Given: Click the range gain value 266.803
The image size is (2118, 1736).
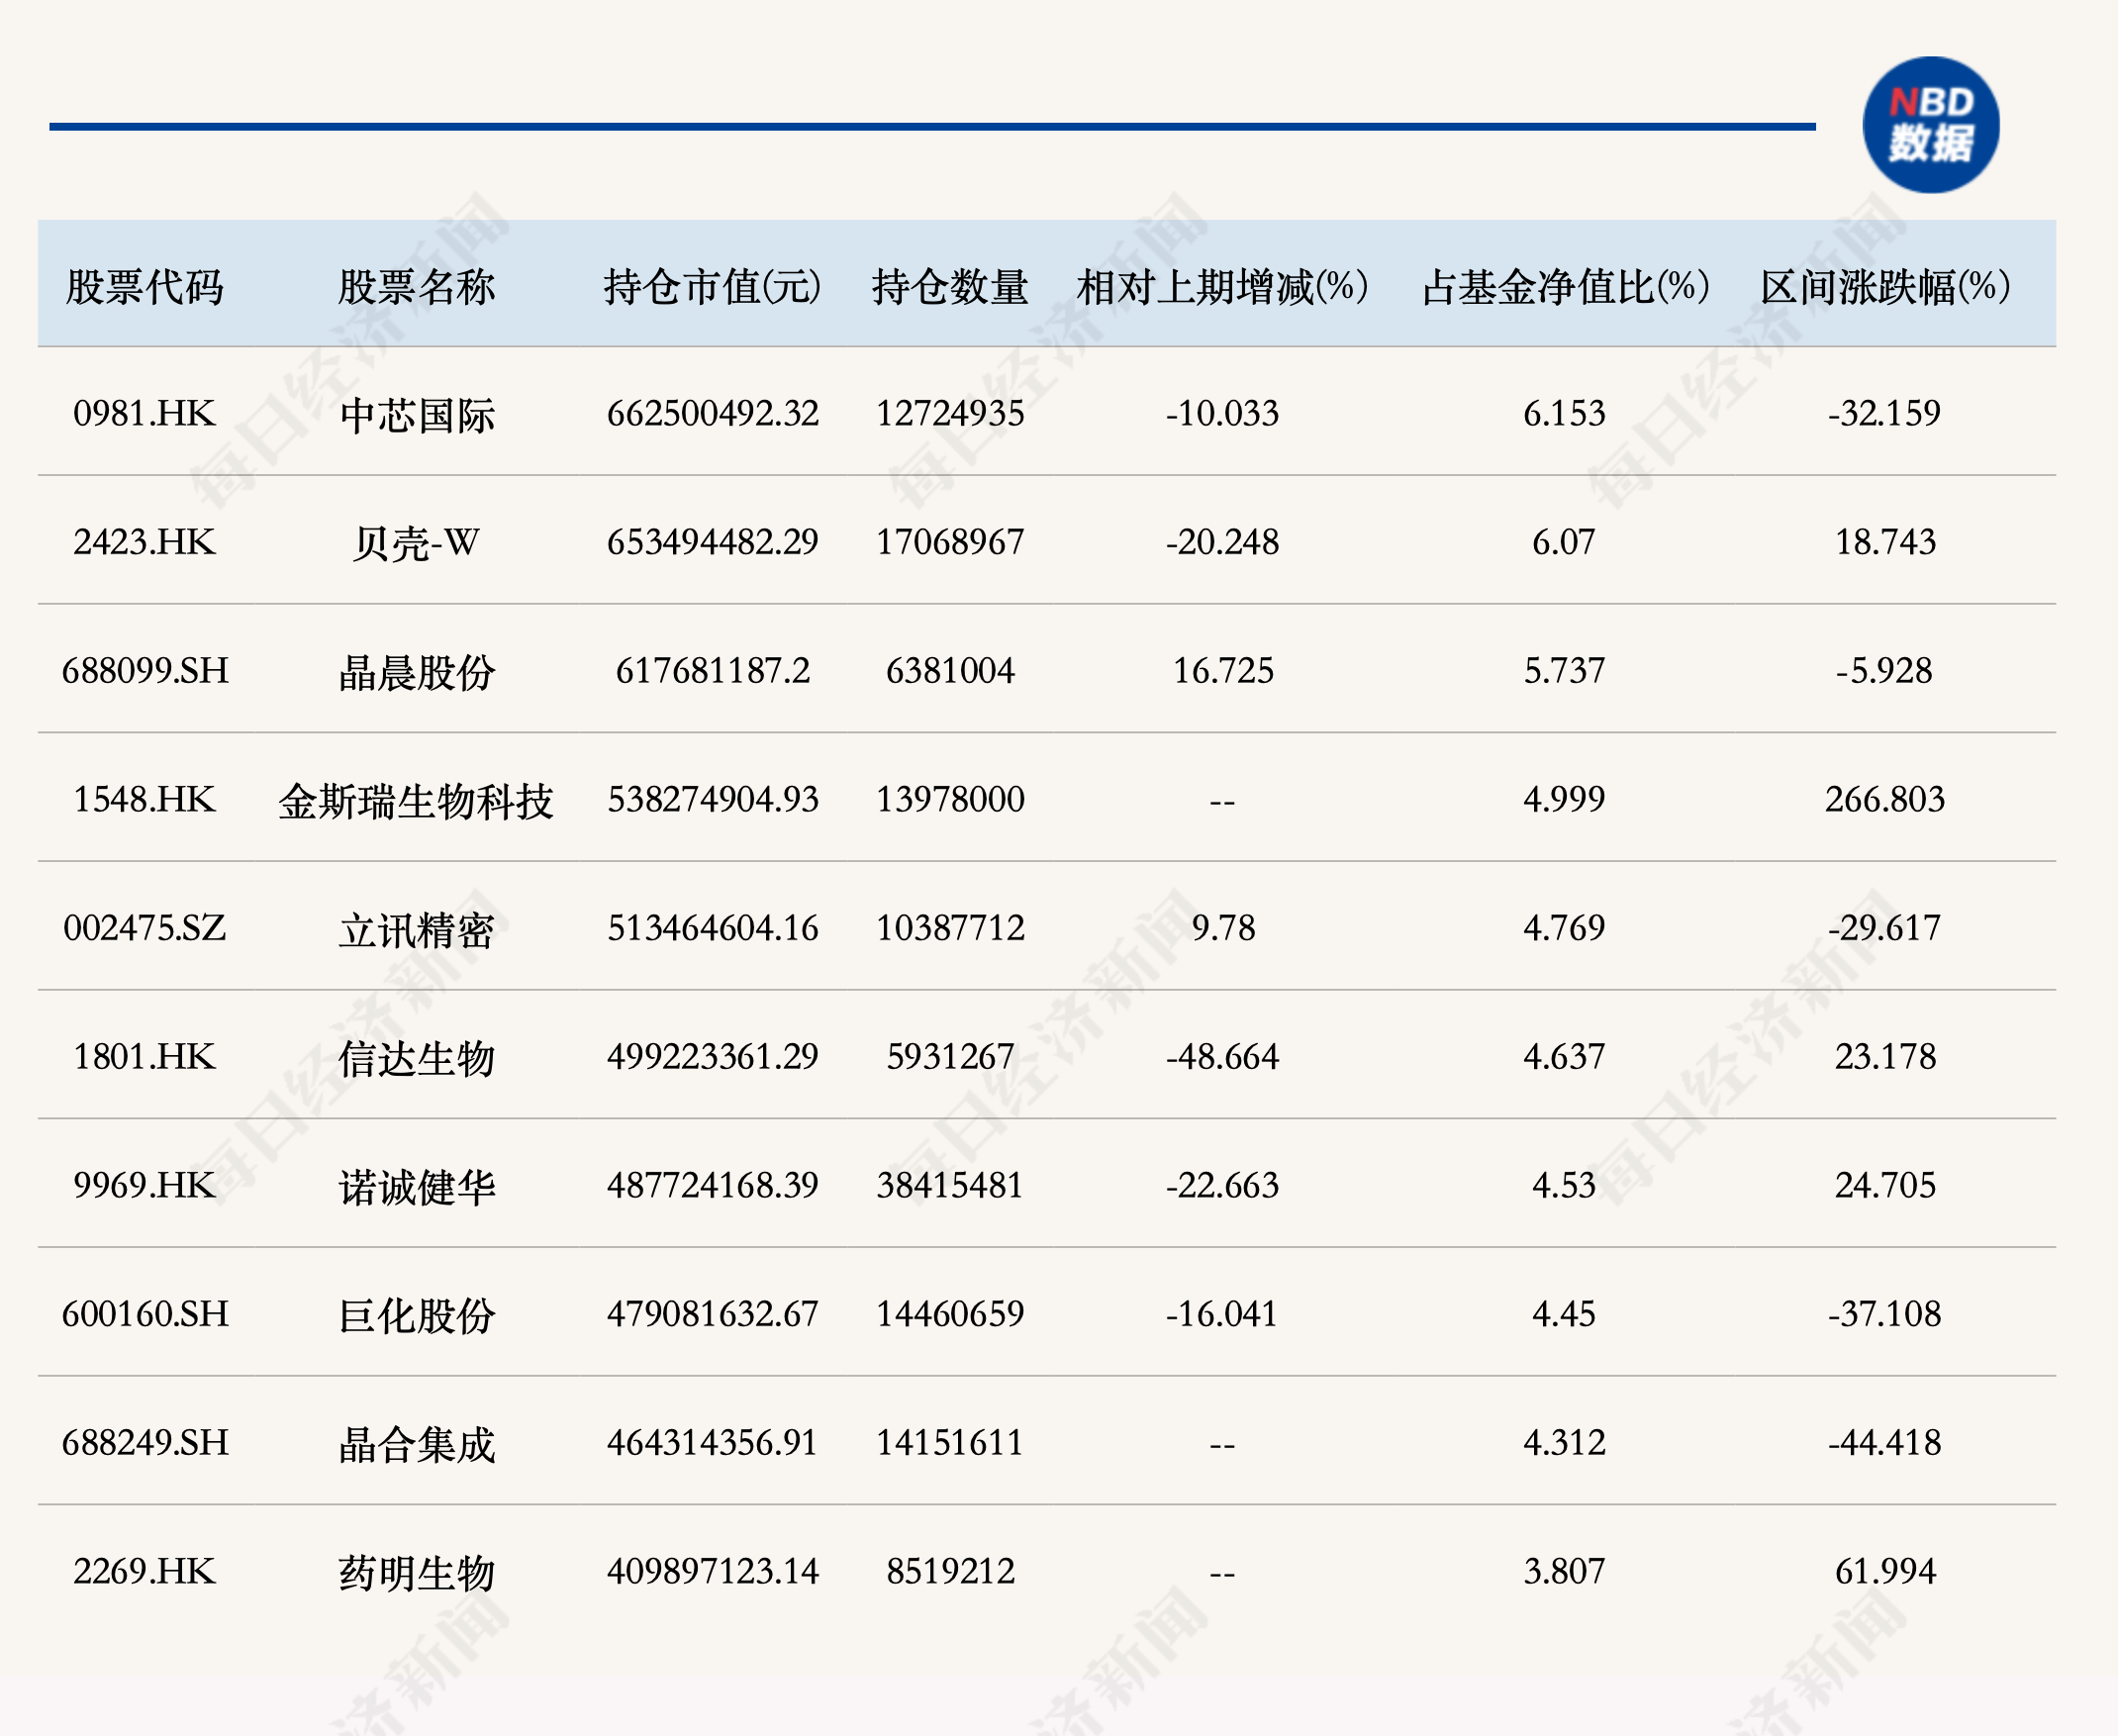Looking at the screenshot, I should pos(1885,799).
